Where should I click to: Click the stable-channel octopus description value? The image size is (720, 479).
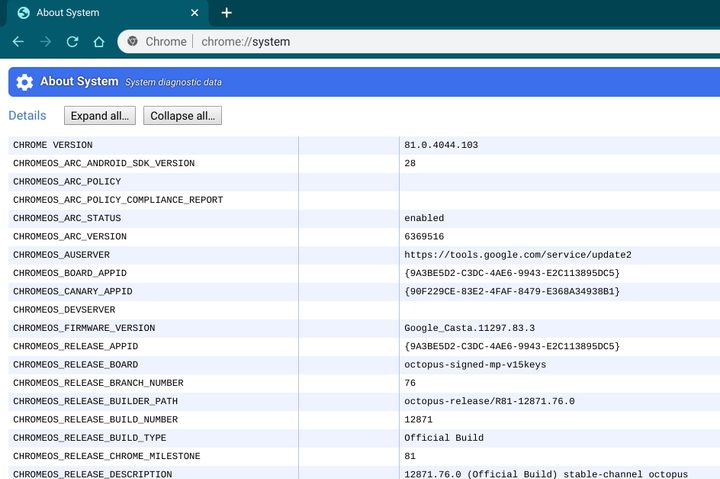(x=546, y=474)
